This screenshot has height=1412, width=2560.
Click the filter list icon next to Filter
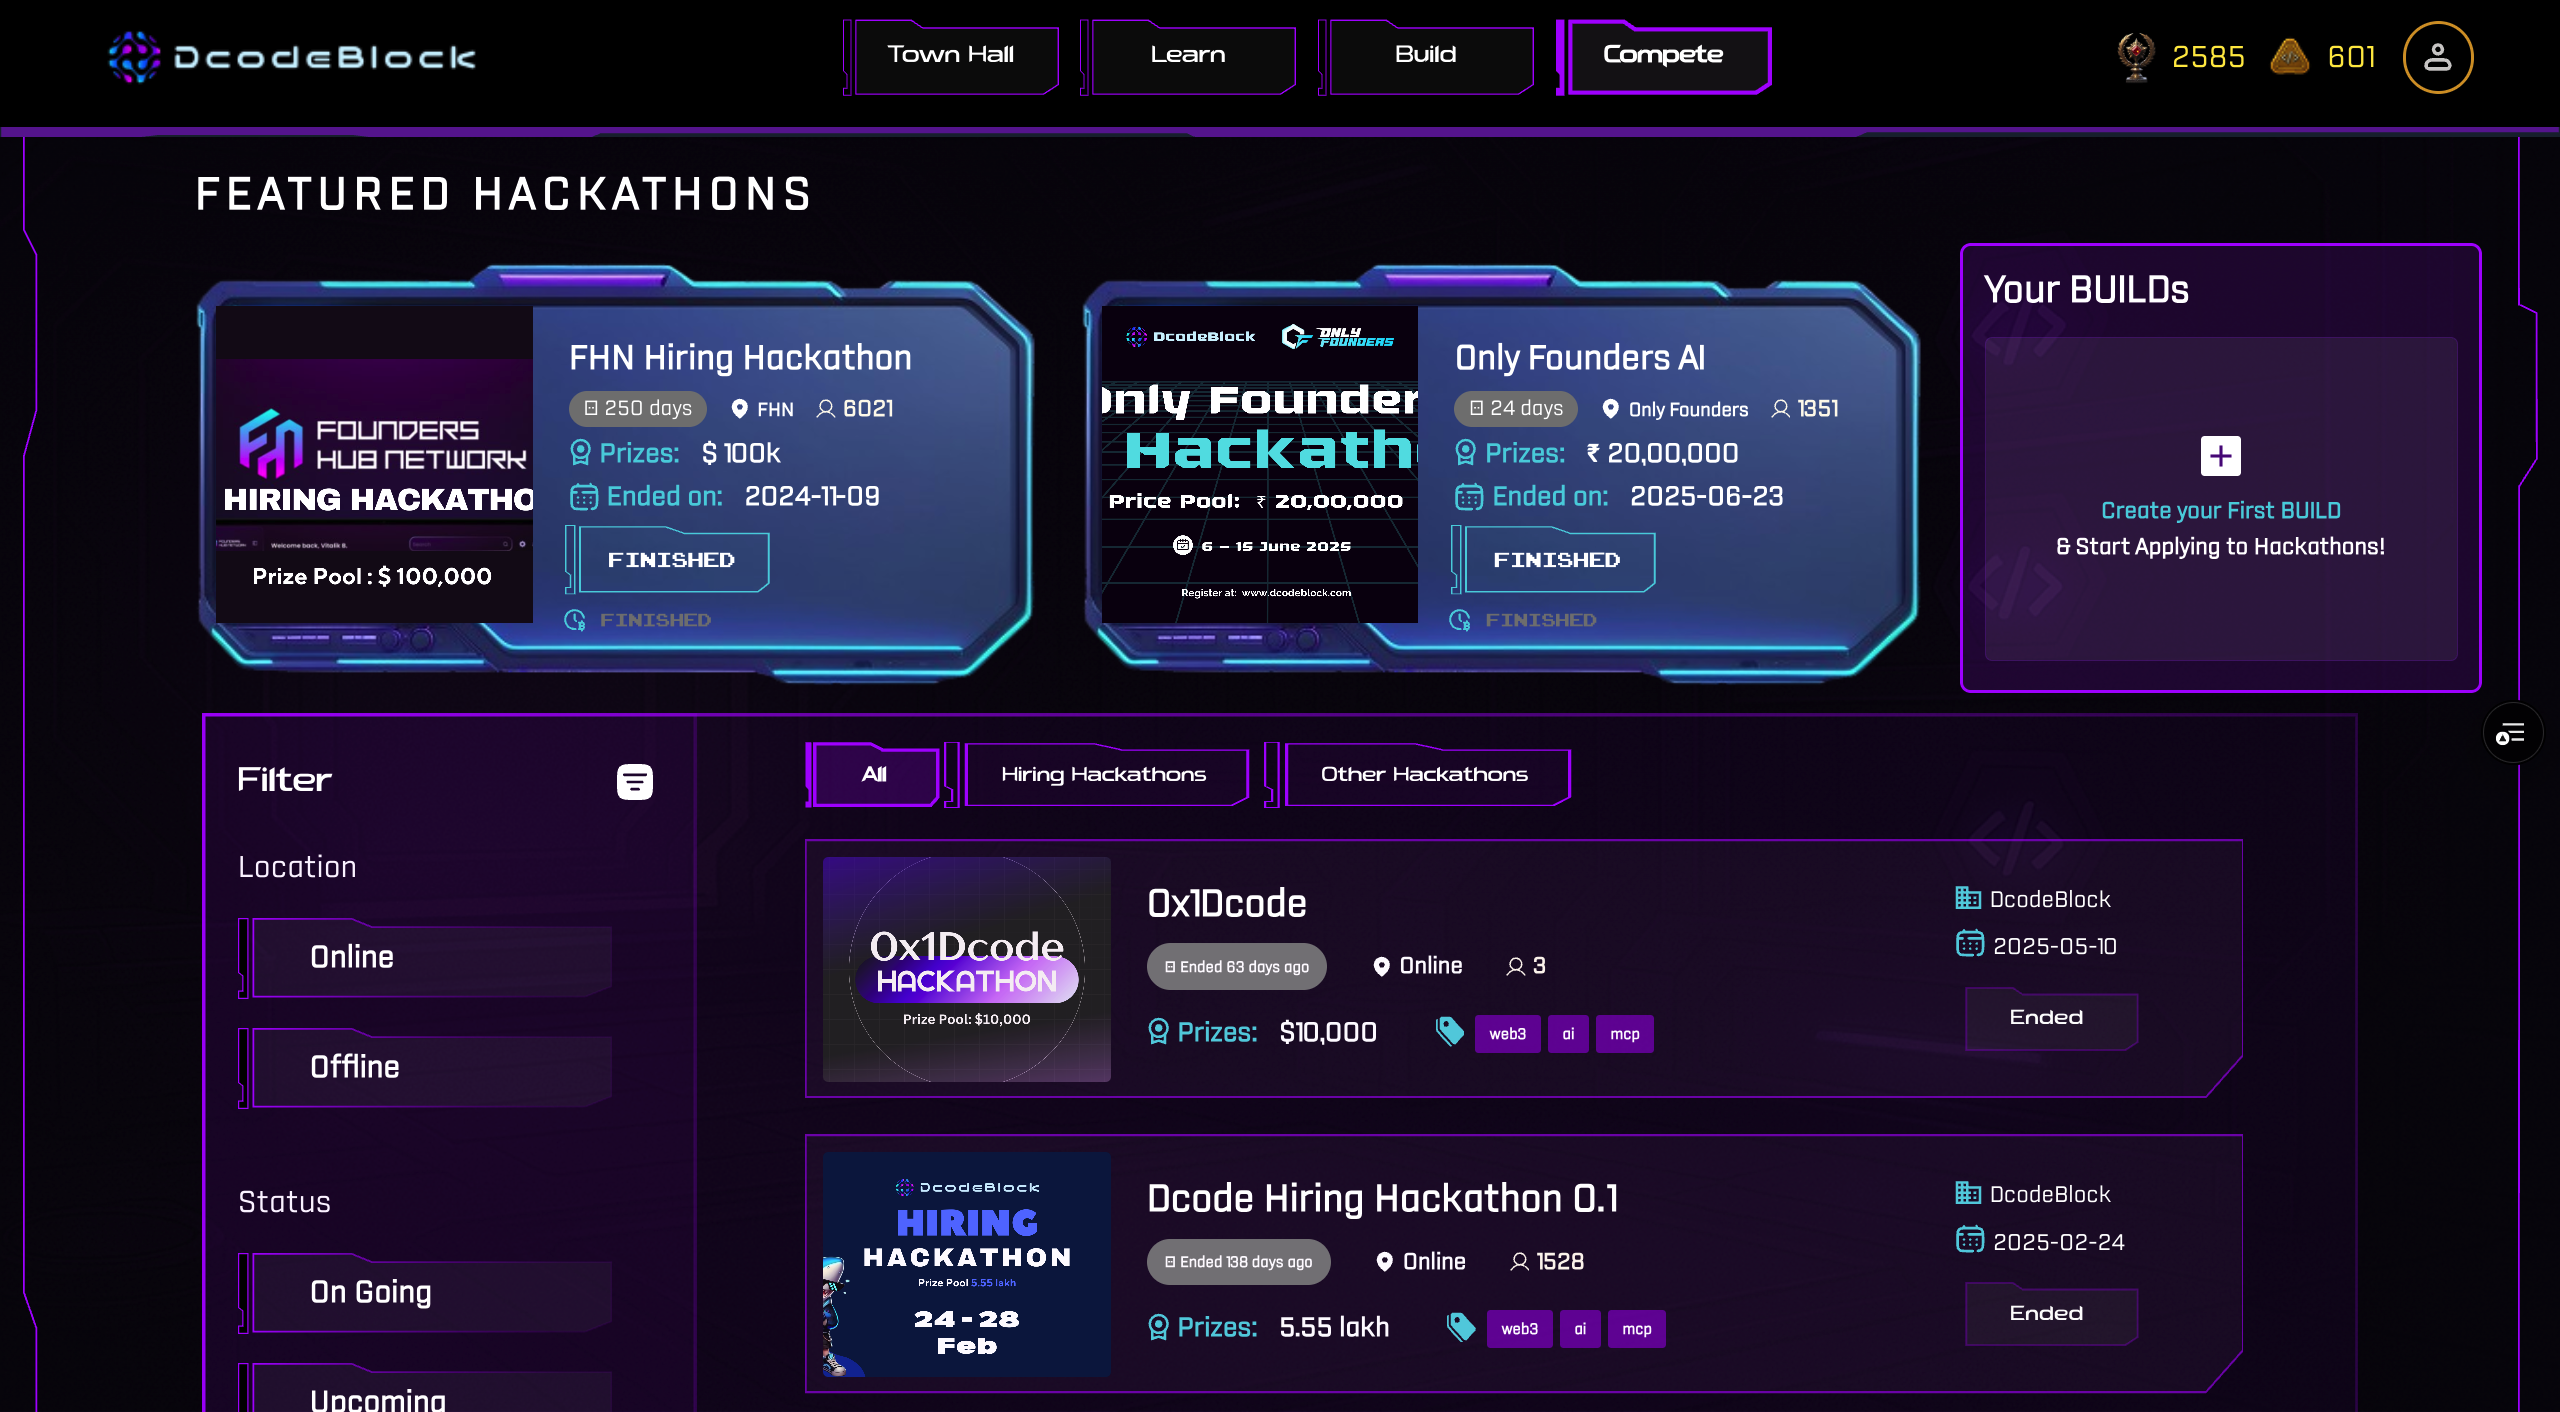click(635, 781)
